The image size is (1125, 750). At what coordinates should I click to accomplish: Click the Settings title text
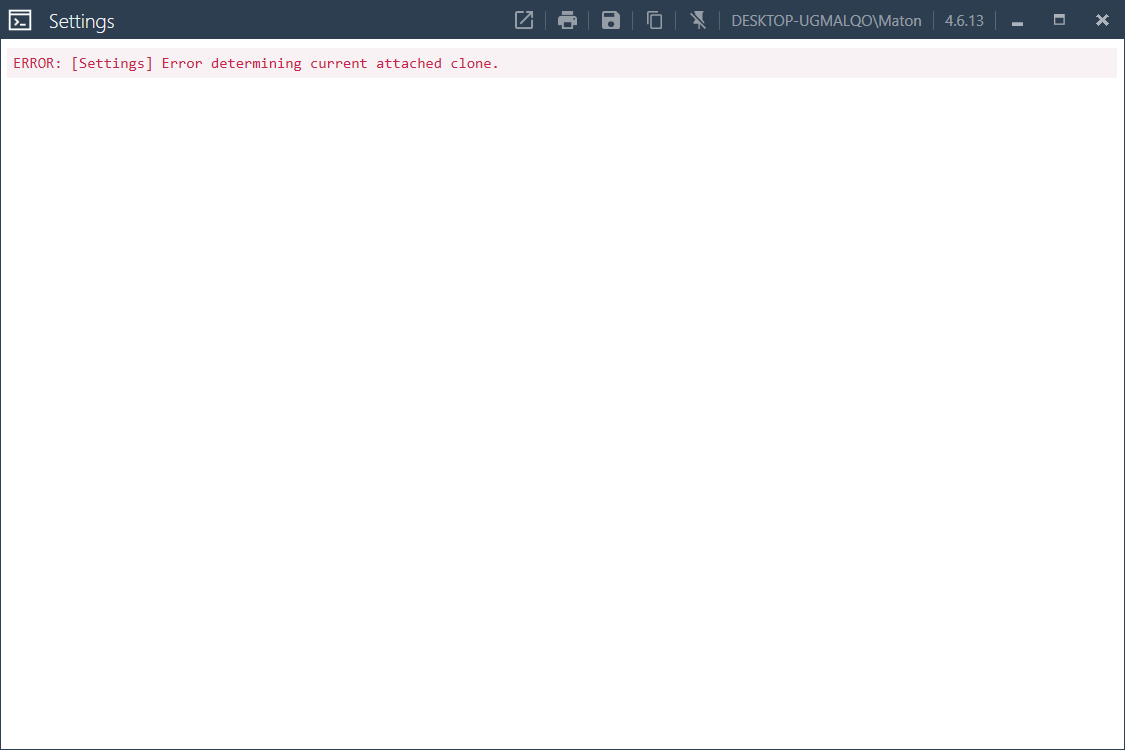(82, 20)
